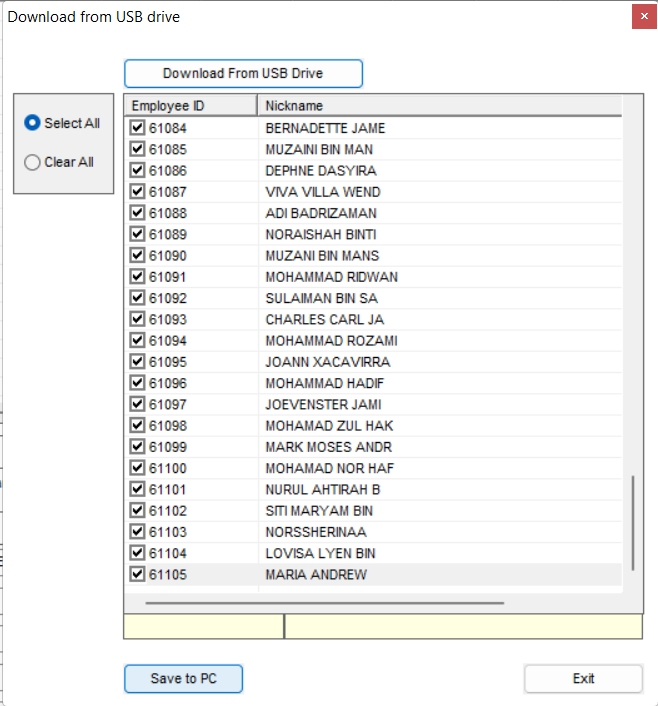Sort by the Employee ID column header

click(x=190, y=106)
